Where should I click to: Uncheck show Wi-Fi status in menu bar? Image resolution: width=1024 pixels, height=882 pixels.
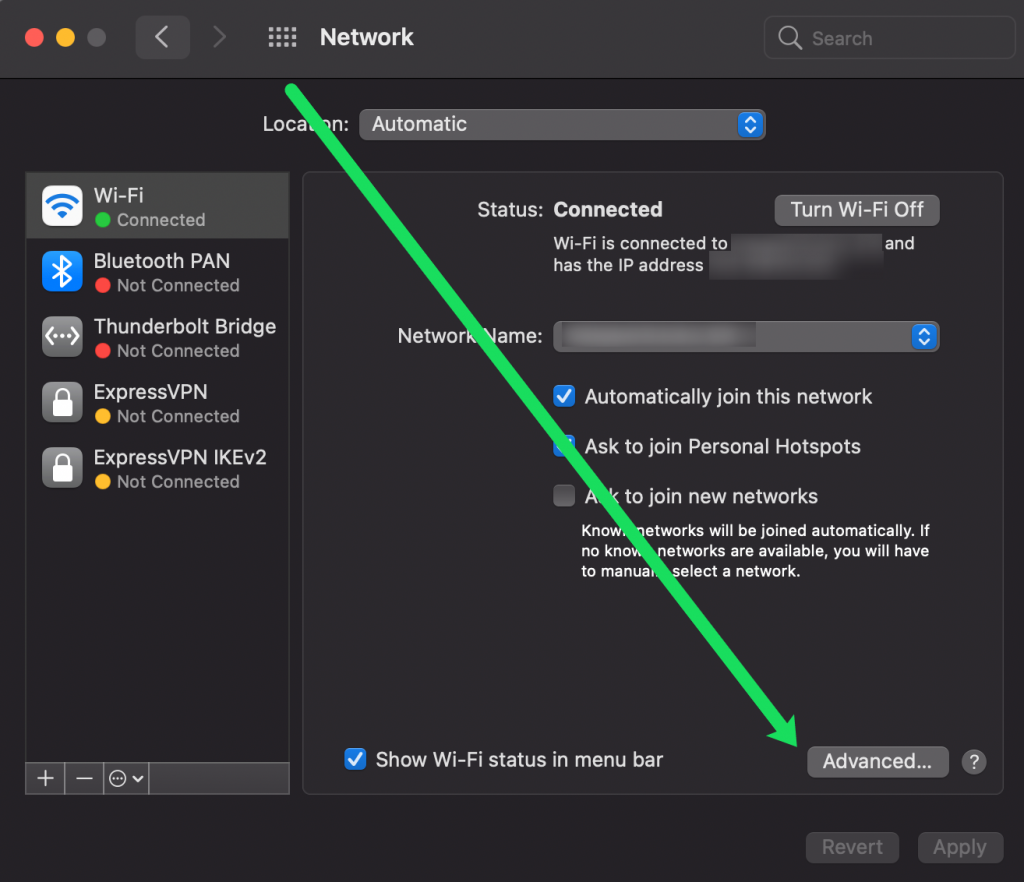[x=355, y=759]
